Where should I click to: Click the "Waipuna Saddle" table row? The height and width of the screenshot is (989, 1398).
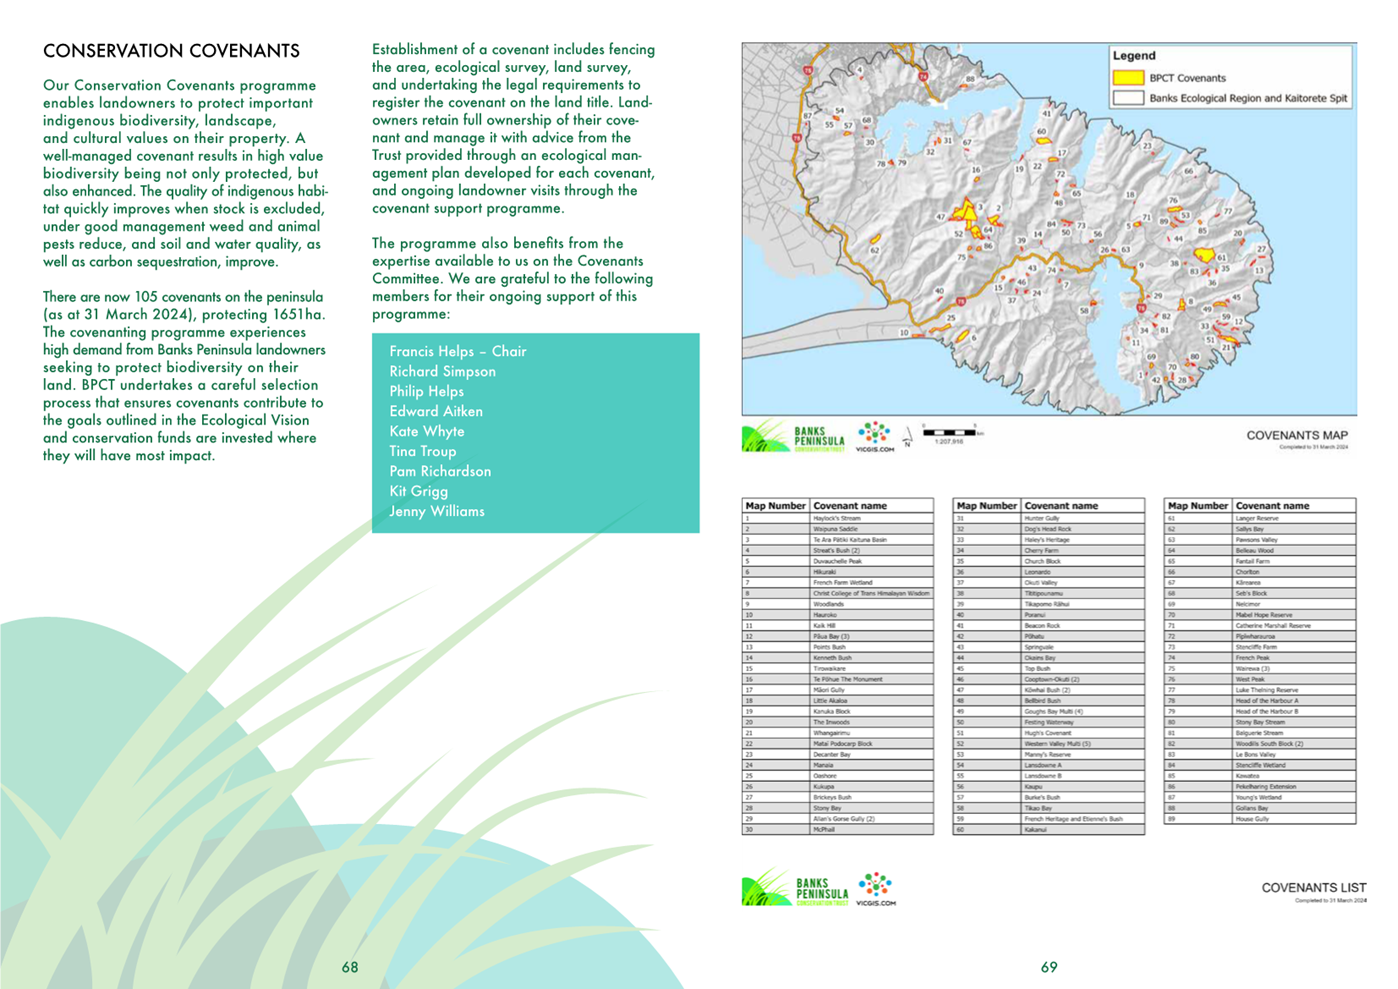(838, 529)
